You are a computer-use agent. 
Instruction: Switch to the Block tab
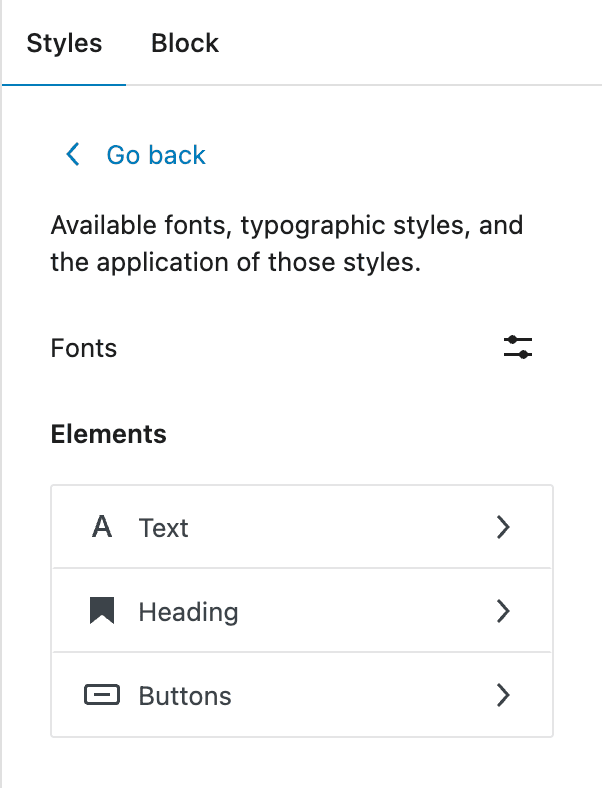(x=185, y=44)
